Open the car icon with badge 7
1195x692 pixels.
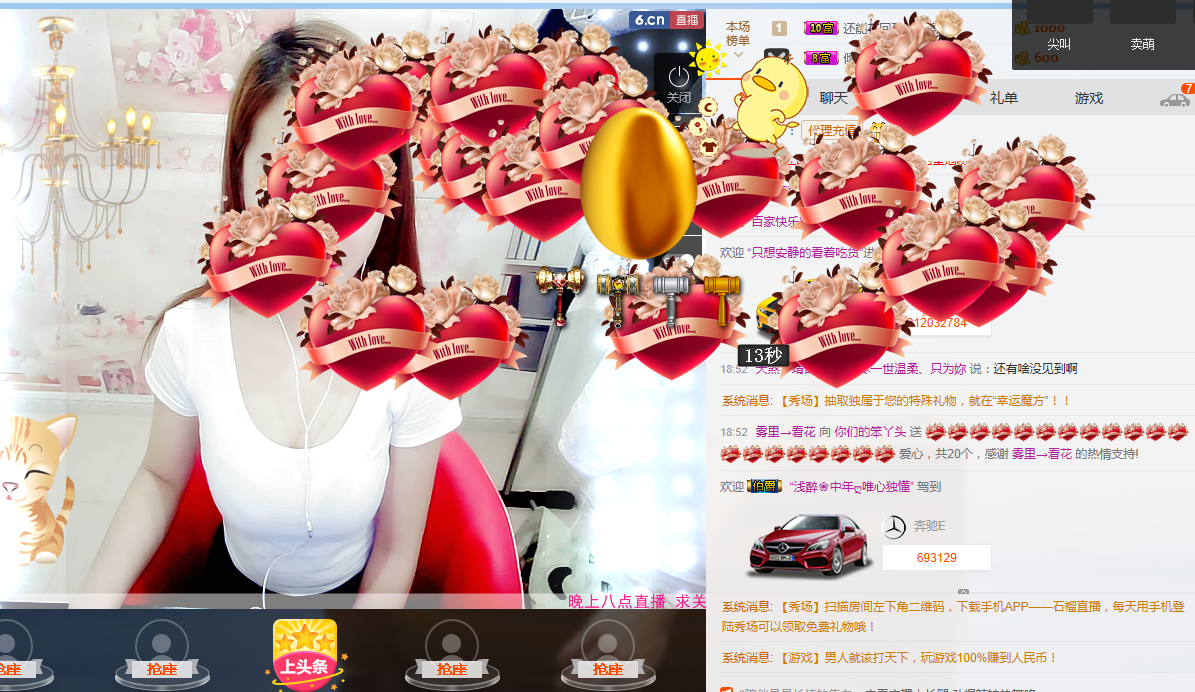[1176, 97]
